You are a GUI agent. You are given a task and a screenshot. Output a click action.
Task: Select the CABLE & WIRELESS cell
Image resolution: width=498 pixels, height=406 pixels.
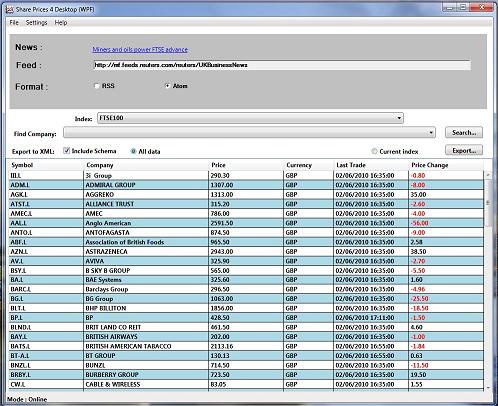click(x=146, y=384)
